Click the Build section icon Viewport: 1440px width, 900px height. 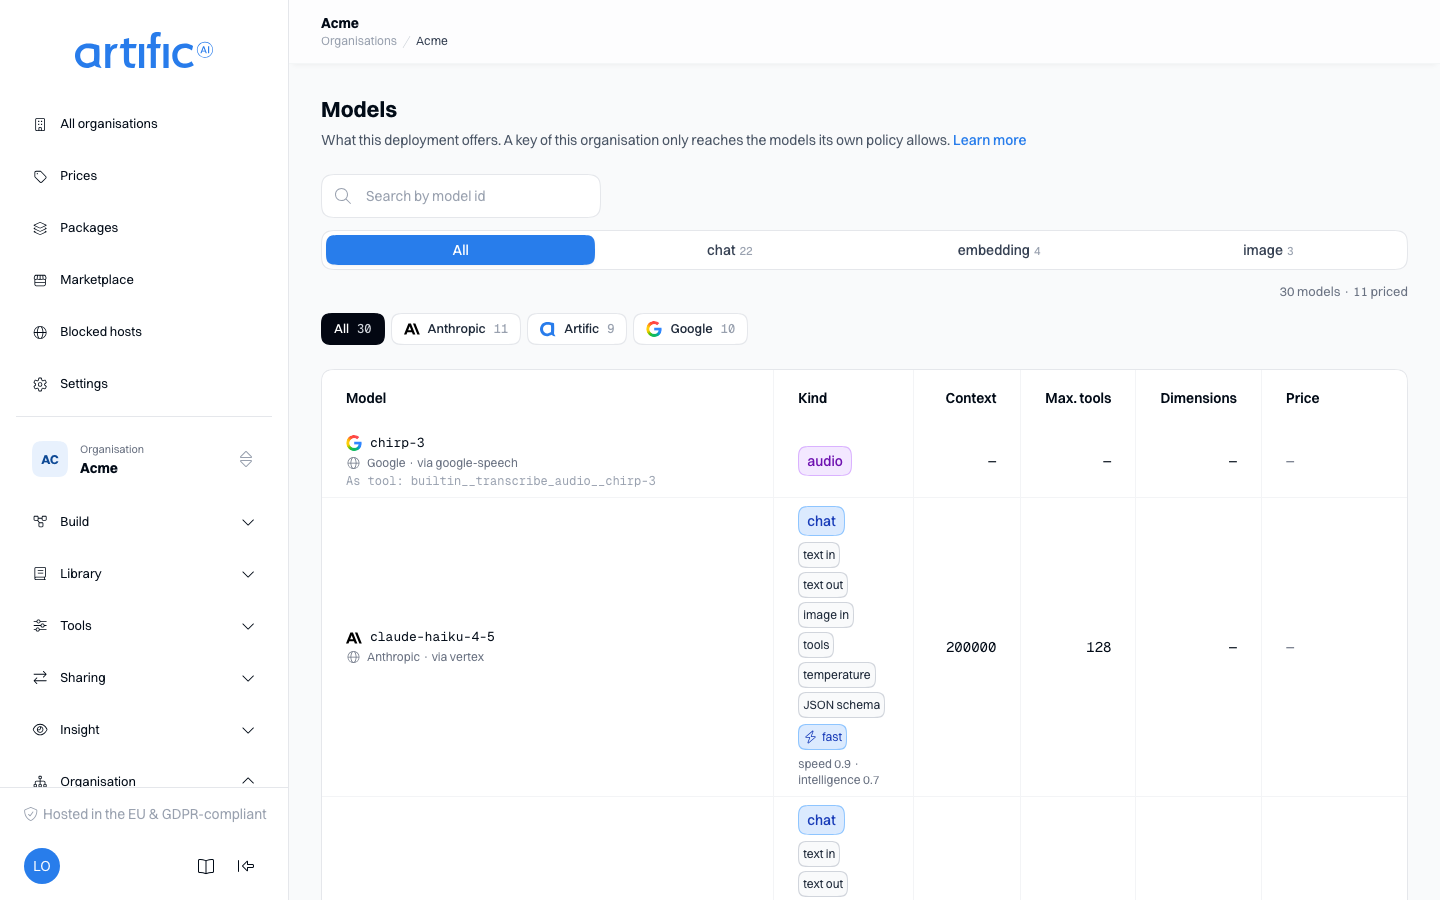pyautogui.click(x=40, y=522)
